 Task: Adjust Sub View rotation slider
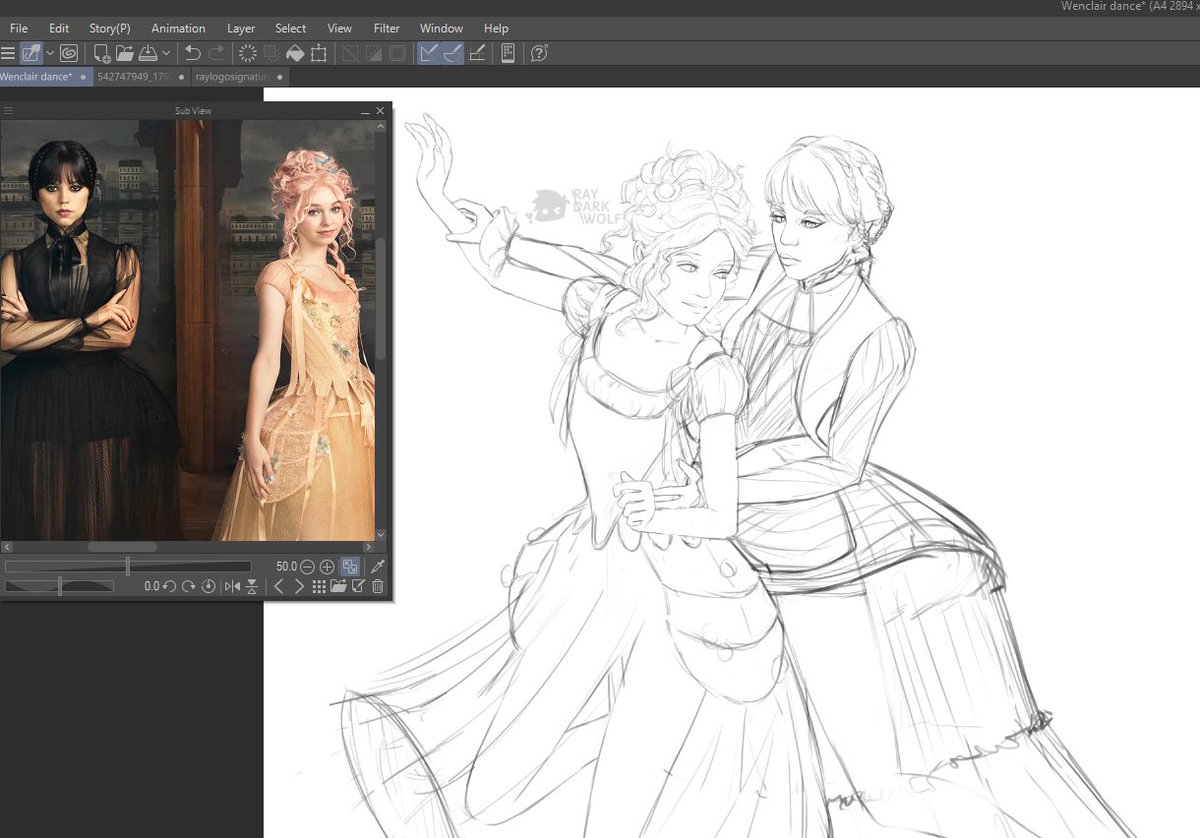click(x=60, y=586)
